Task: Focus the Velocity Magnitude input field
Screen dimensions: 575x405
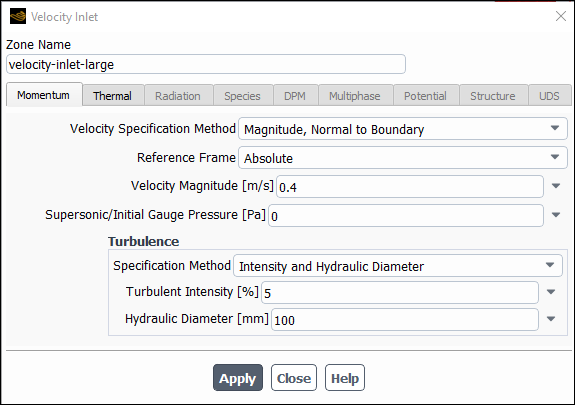Action: pyautogui.click(x=410, y=186)
